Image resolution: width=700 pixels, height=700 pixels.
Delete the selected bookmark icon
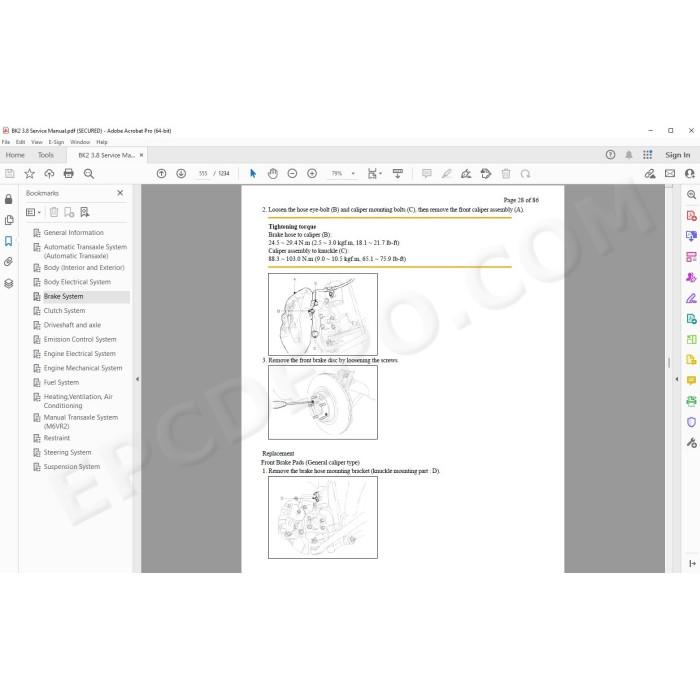point(54,212)
